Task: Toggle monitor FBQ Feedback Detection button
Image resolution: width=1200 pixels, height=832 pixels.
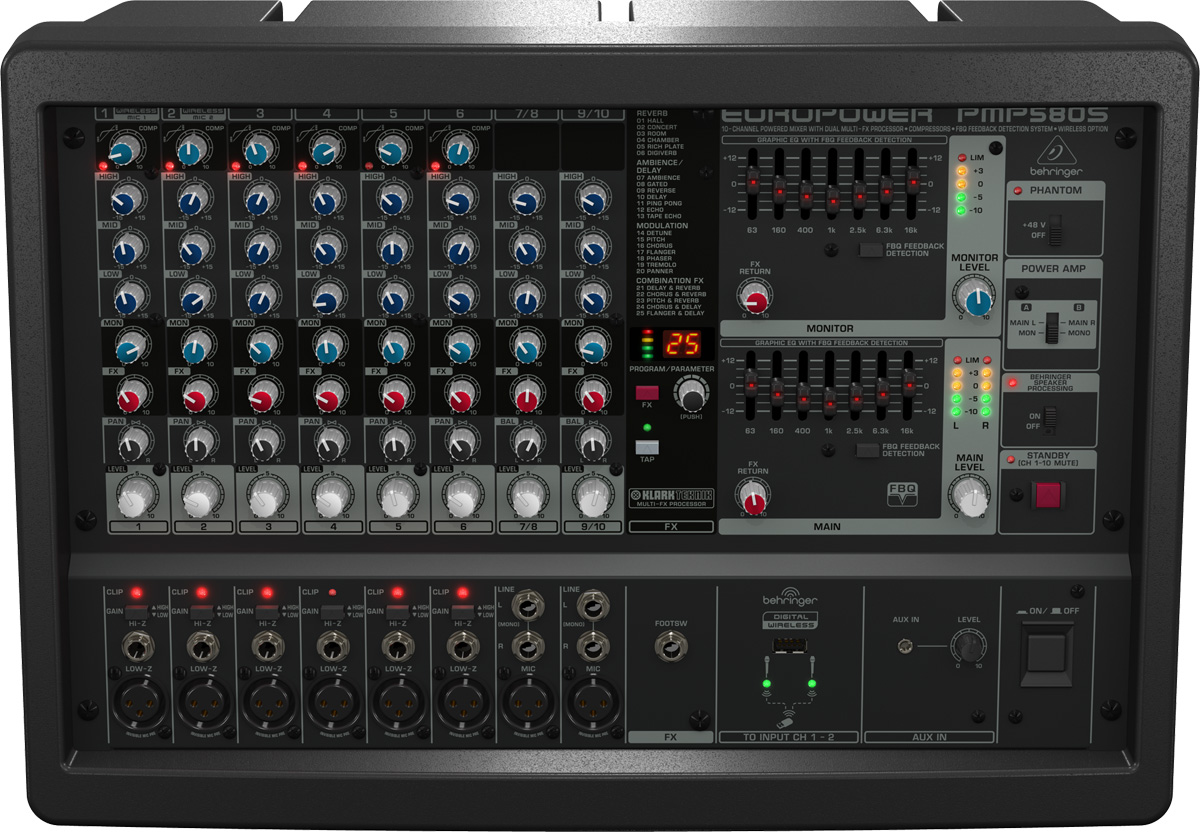Action: [871, 250]
